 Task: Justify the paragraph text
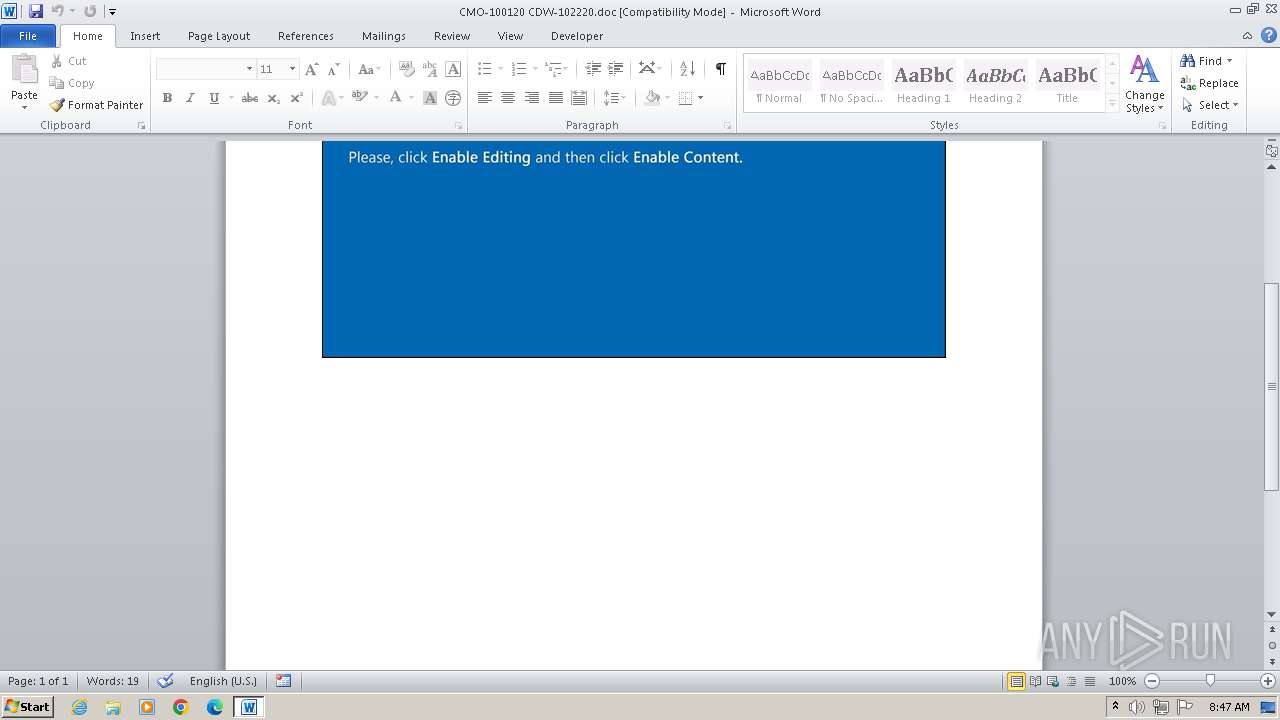pyautogui.click(x=556, y=98)
